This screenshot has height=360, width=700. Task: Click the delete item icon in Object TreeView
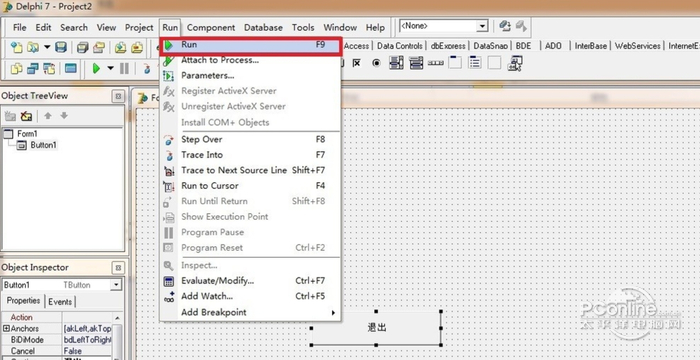point(26,116)
